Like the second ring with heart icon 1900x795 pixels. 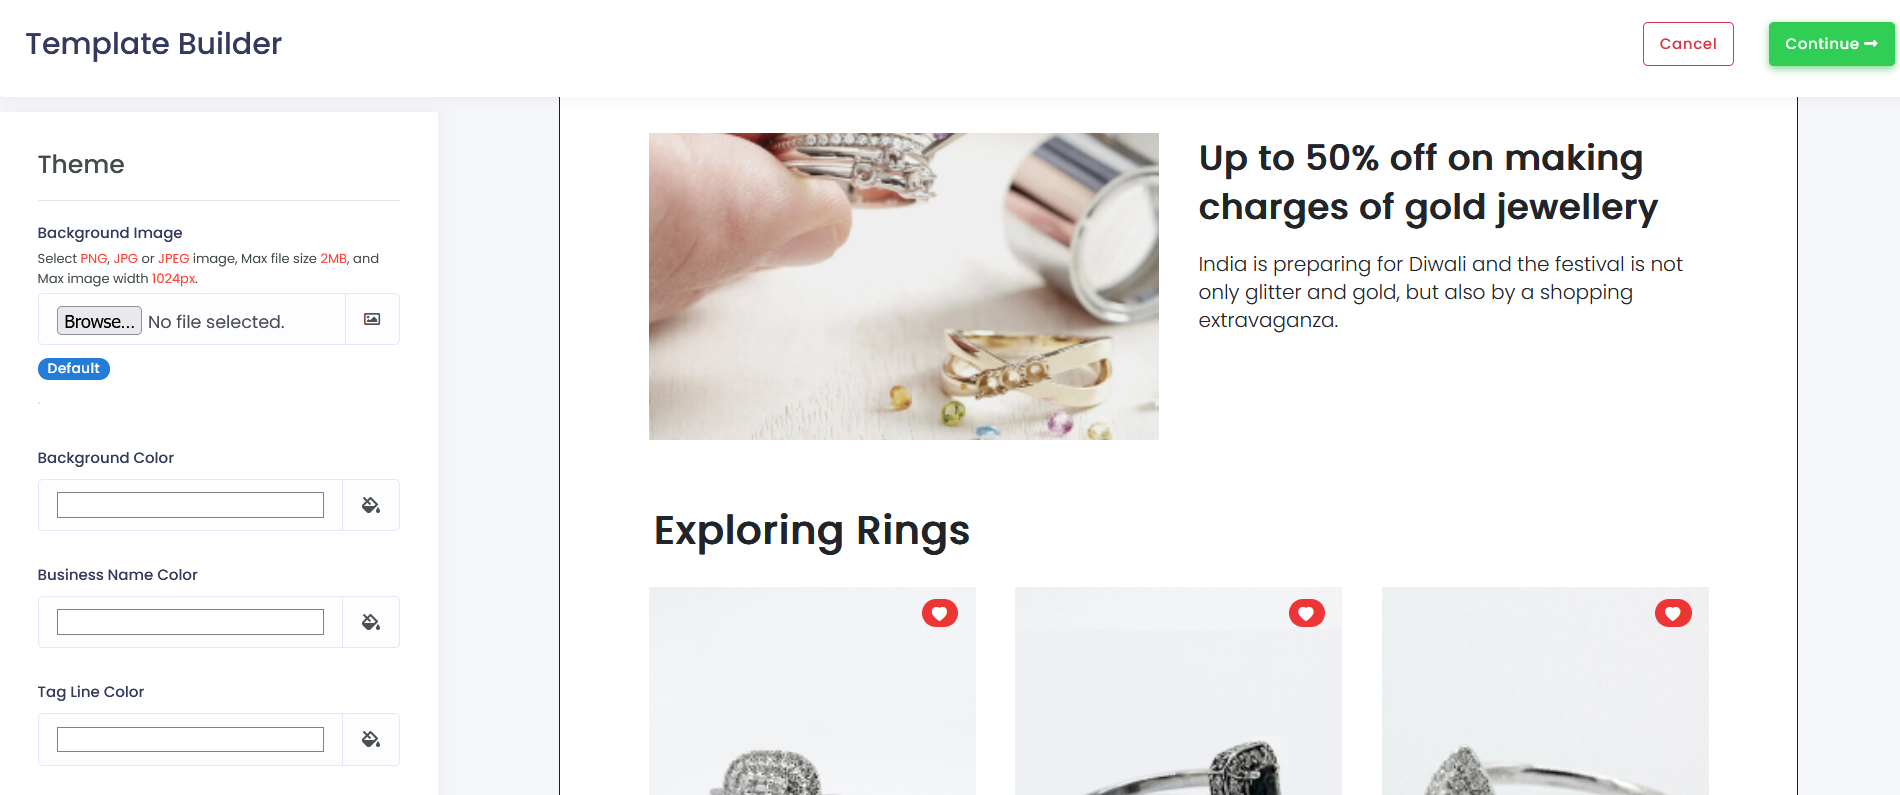[x=1306, y=613]
